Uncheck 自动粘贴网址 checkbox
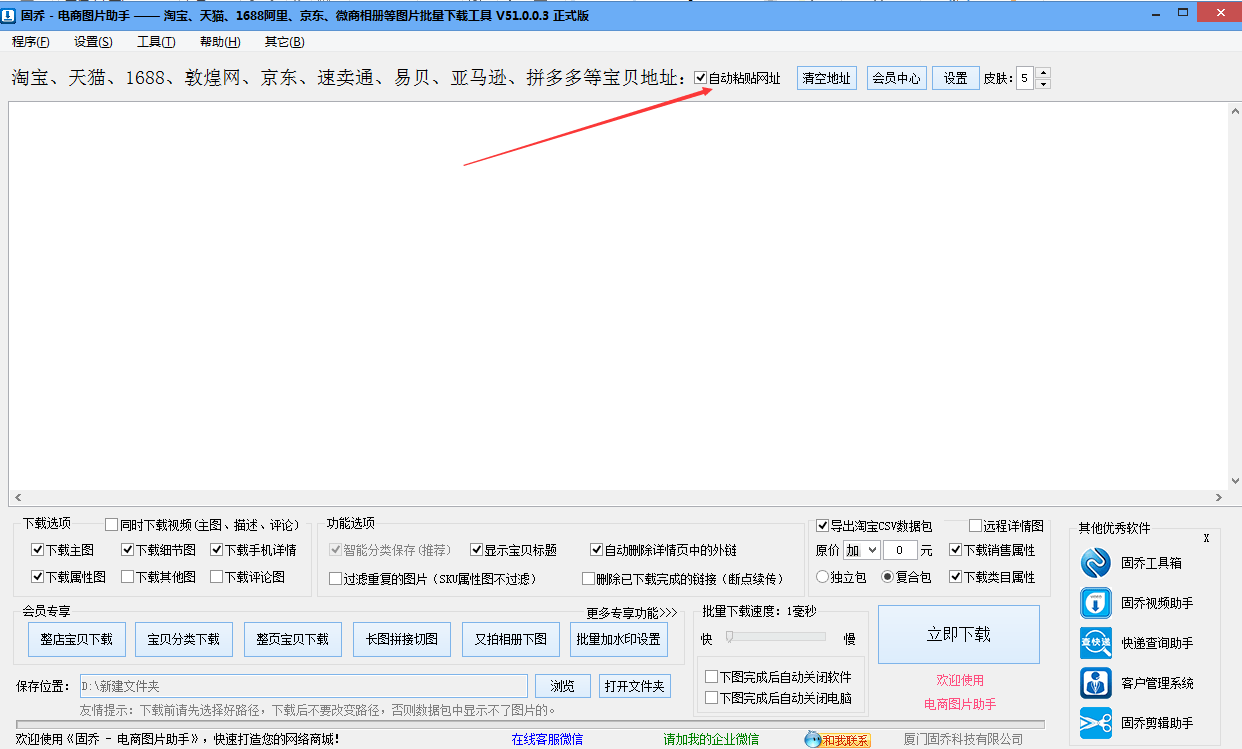 pos(701,77)
